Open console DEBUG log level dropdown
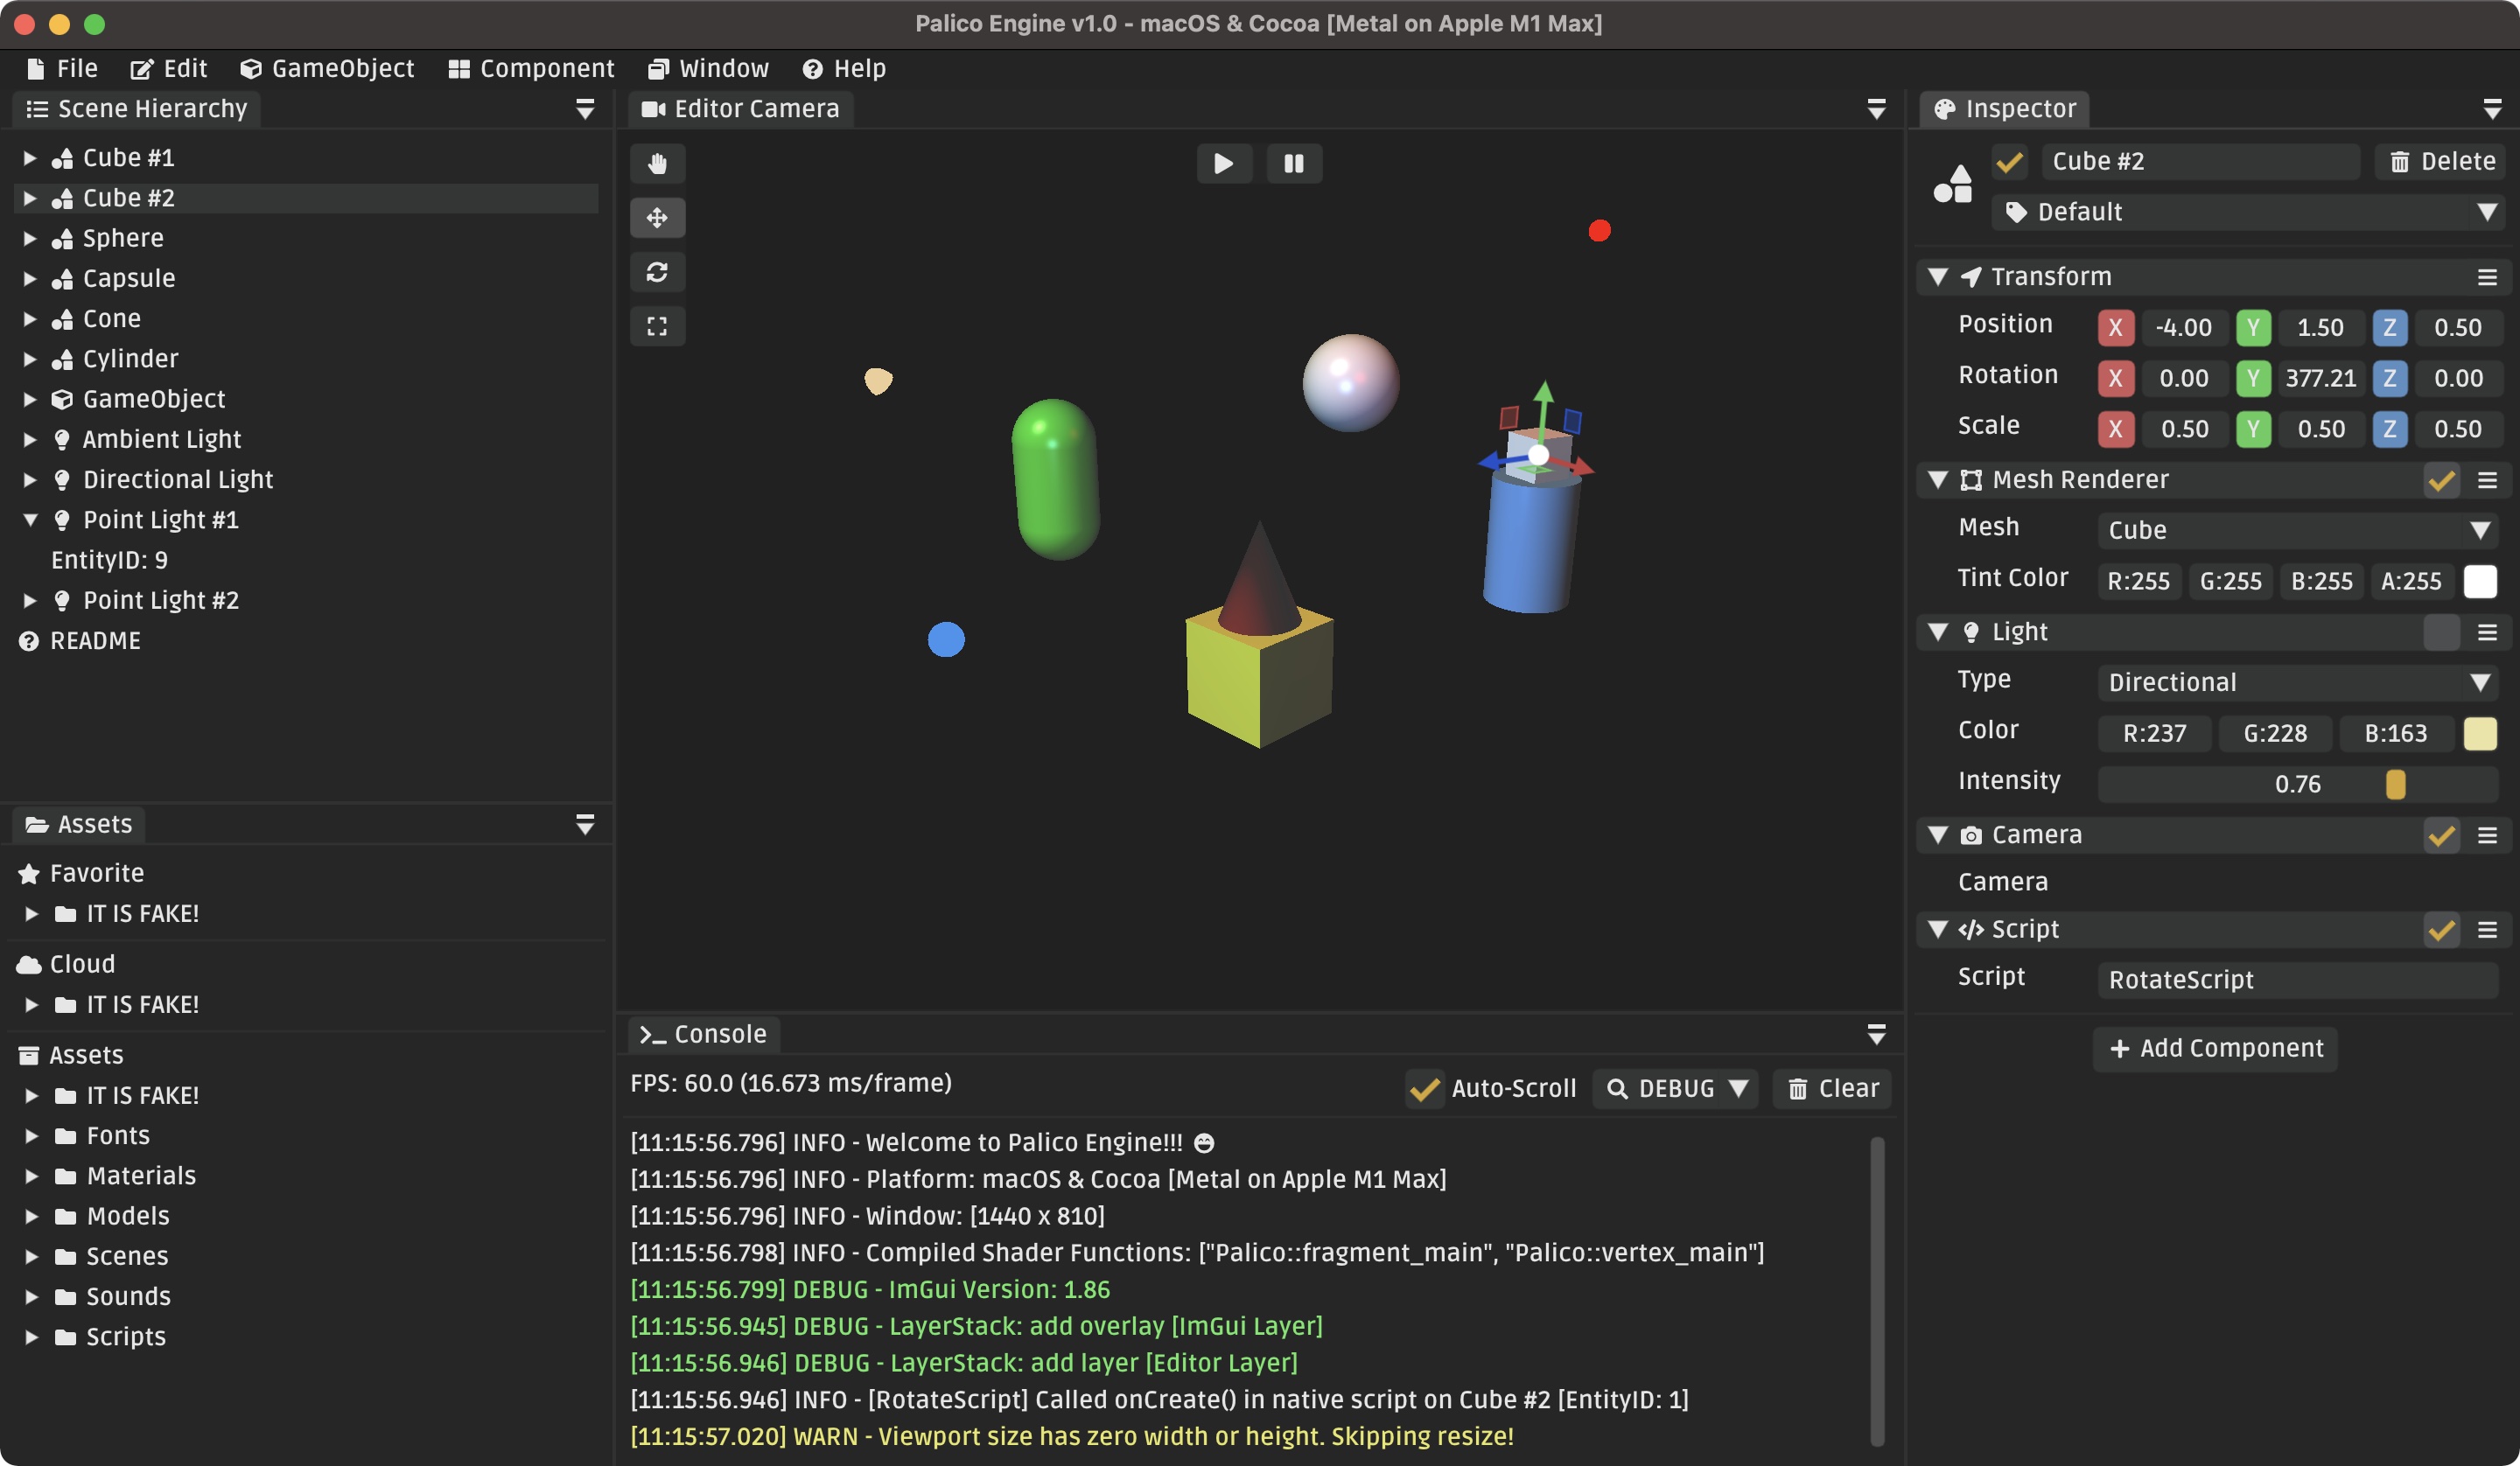The width and height of the screenshot is (2520, 1466). tap(1676, 1089)
